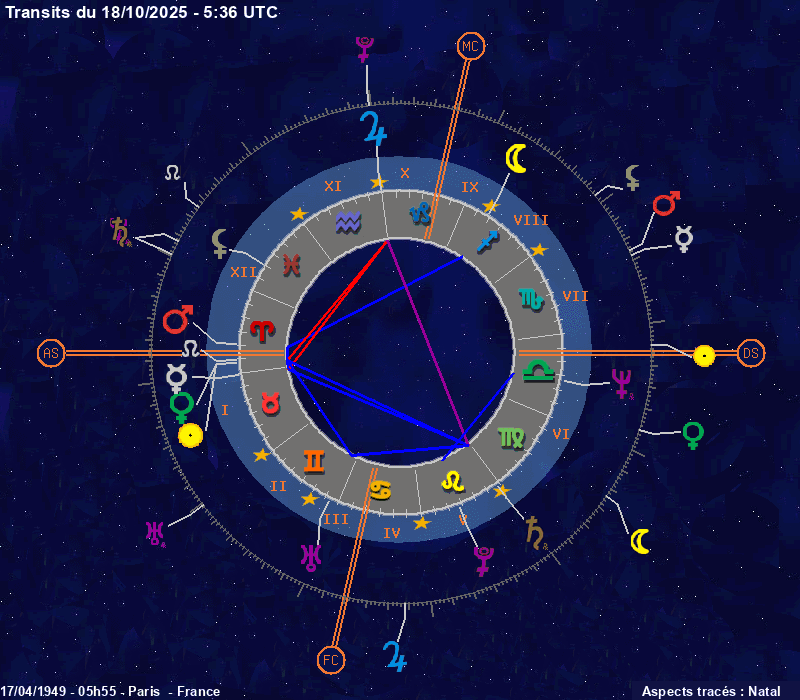This screenshot has width=800, height=700.
Task: Select the FC marker at chart bottom
Action: pos(331,659)
